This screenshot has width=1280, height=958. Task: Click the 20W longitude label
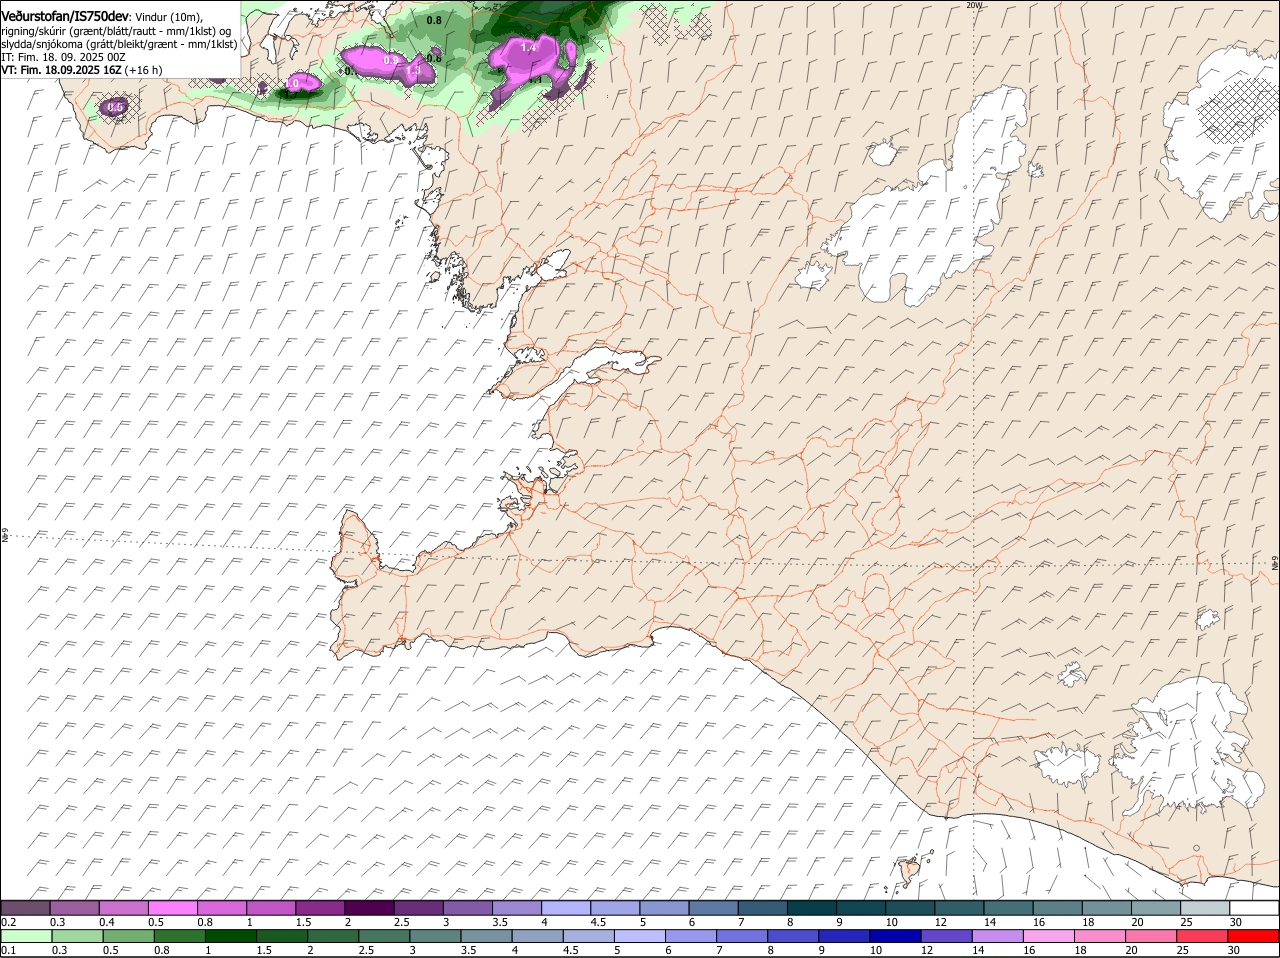[975, 6]
